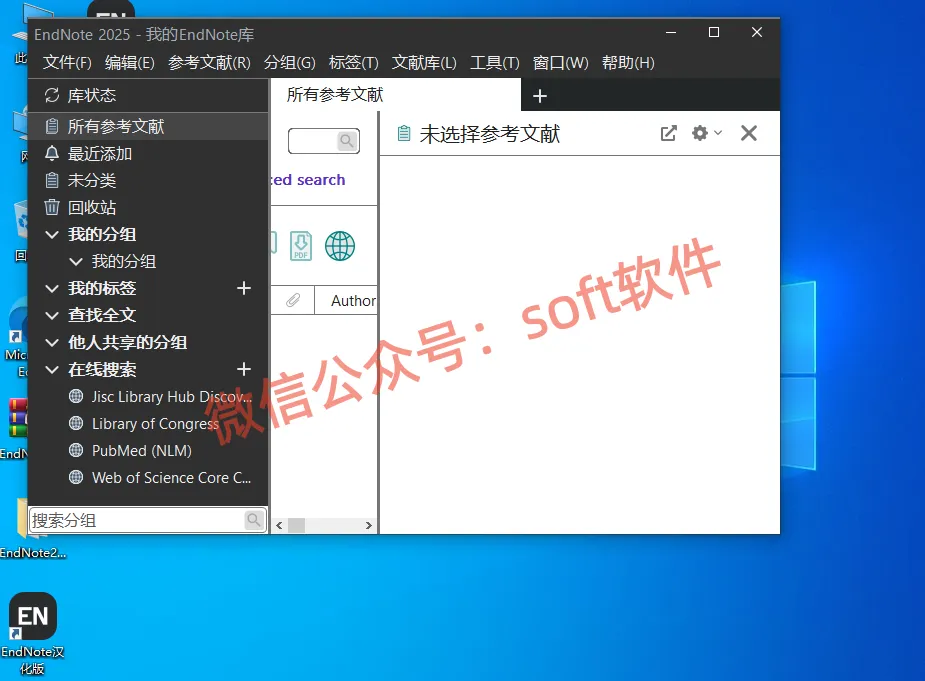
Task: Open reference in new window icon
Action: (668, 133)
